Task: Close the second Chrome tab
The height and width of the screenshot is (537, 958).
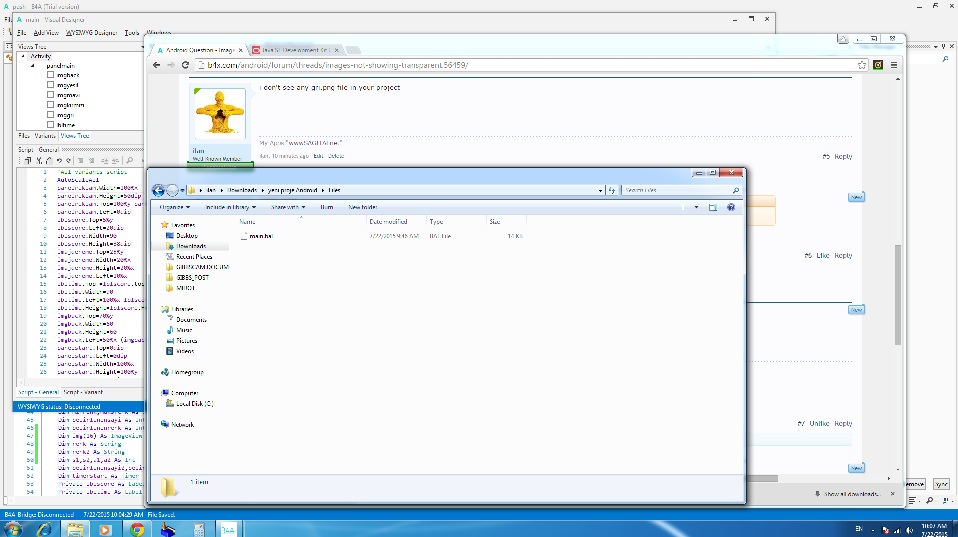Action: (337, 50)
